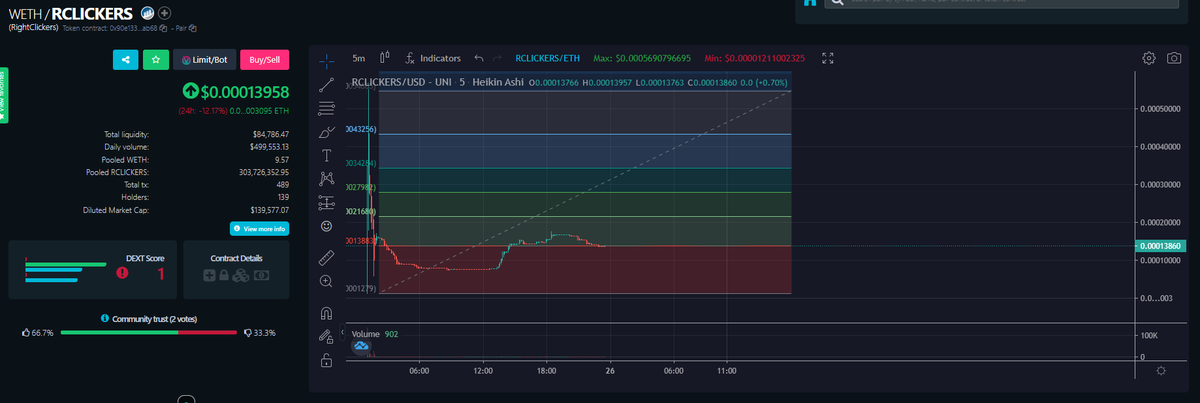Open chart settings gear
The image size is (1200, 403).
click(x=1149, y=58)
